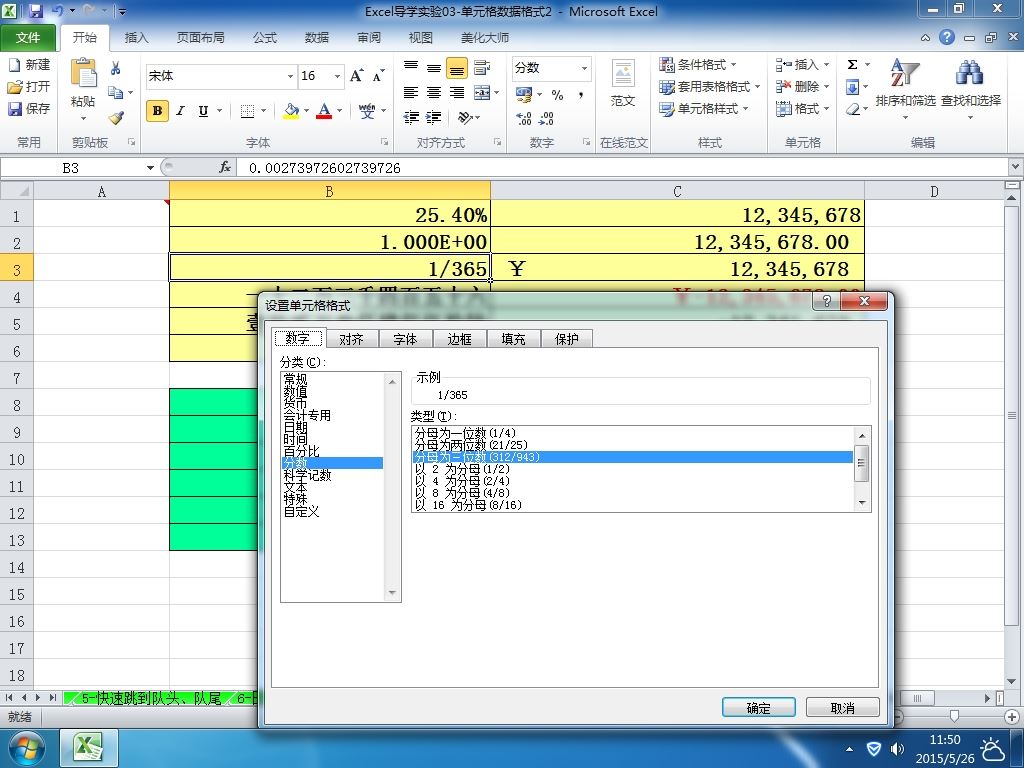Click the Decrease Decimal icon
This screenshot has width=1024, height=768.
point(547,118)
